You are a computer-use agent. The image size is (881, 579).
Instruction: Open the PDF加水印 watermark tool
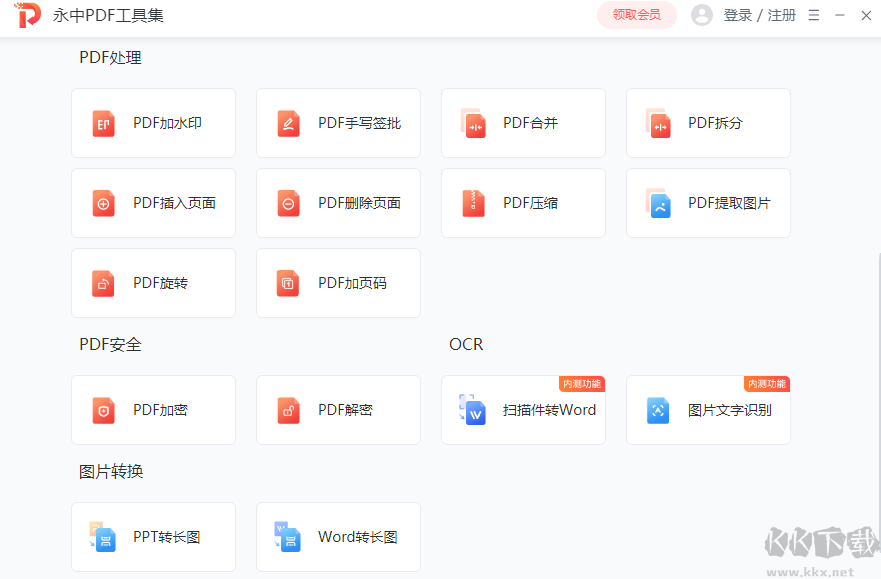coord(153,123)
